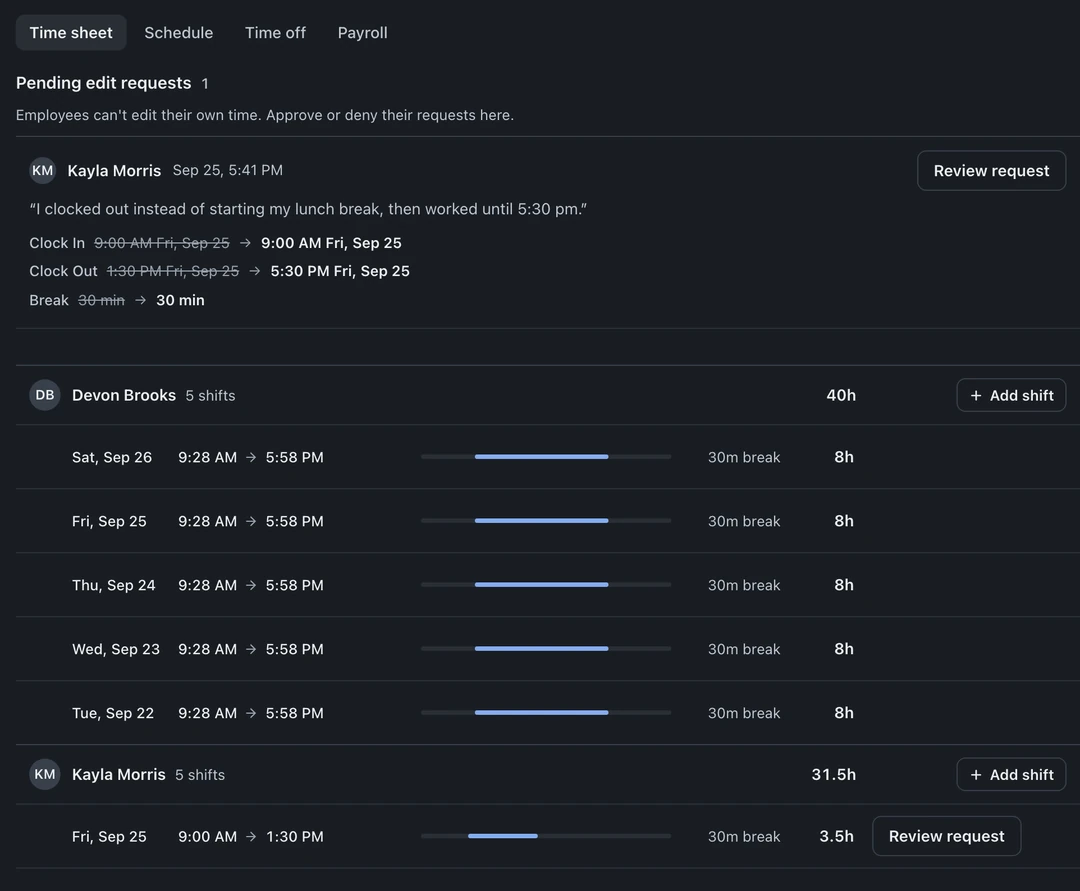Open the Payroll tab
The height and width of the screenshot is (891, 1080).
362,32
